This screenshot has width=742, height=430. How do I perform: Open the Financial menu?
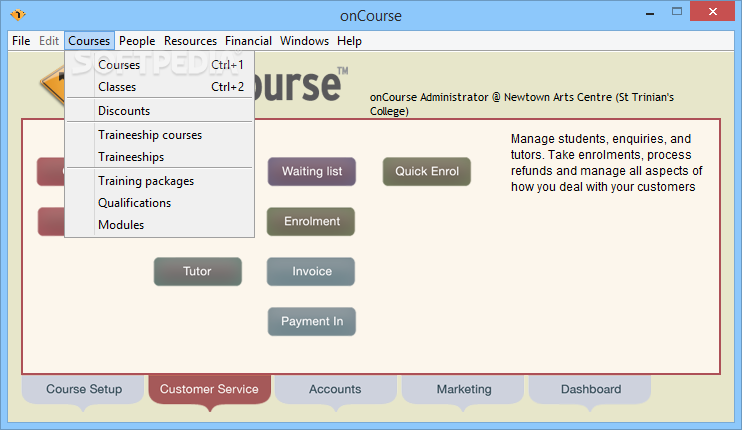click(x=248, y=41)
